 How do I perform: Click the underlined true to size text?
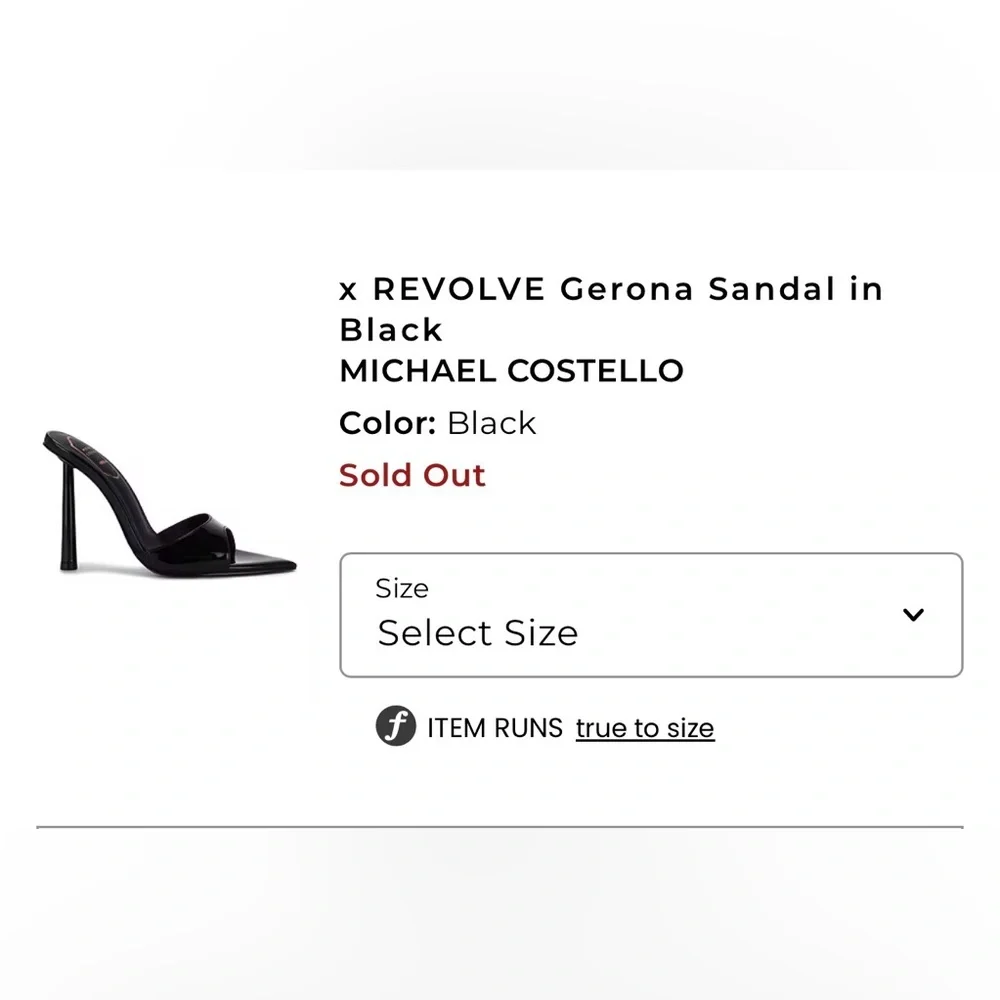coord(645,727)
